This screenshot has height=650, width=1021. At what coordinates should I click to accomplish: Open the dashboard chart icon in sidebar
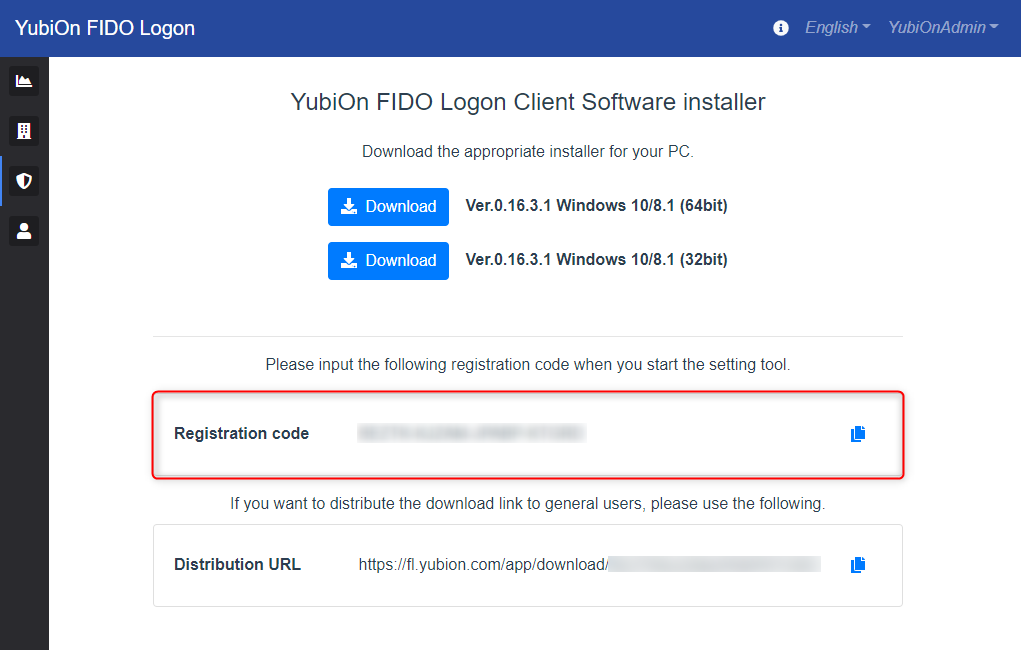(24, 81)
